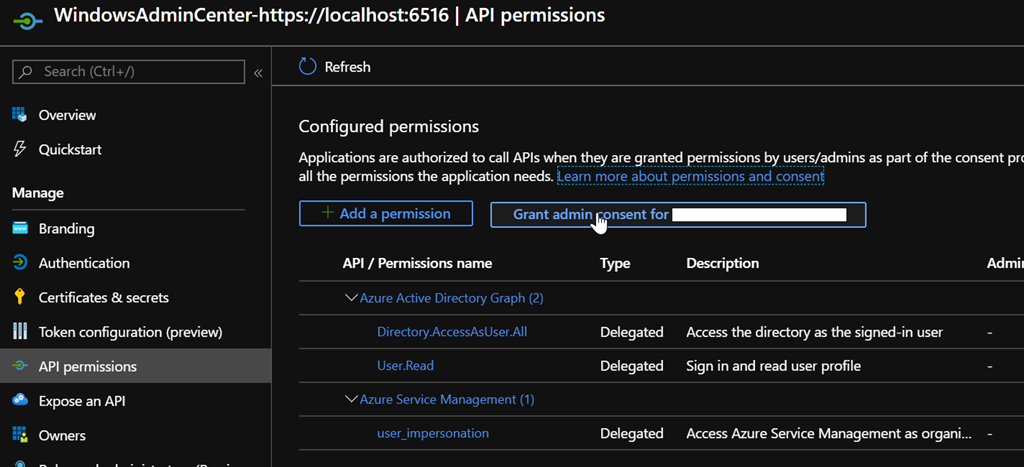This screenshot has width=1024, height=467.
Task: Collapse the Azure Active Directory Graph group
Action: point(351,298)
